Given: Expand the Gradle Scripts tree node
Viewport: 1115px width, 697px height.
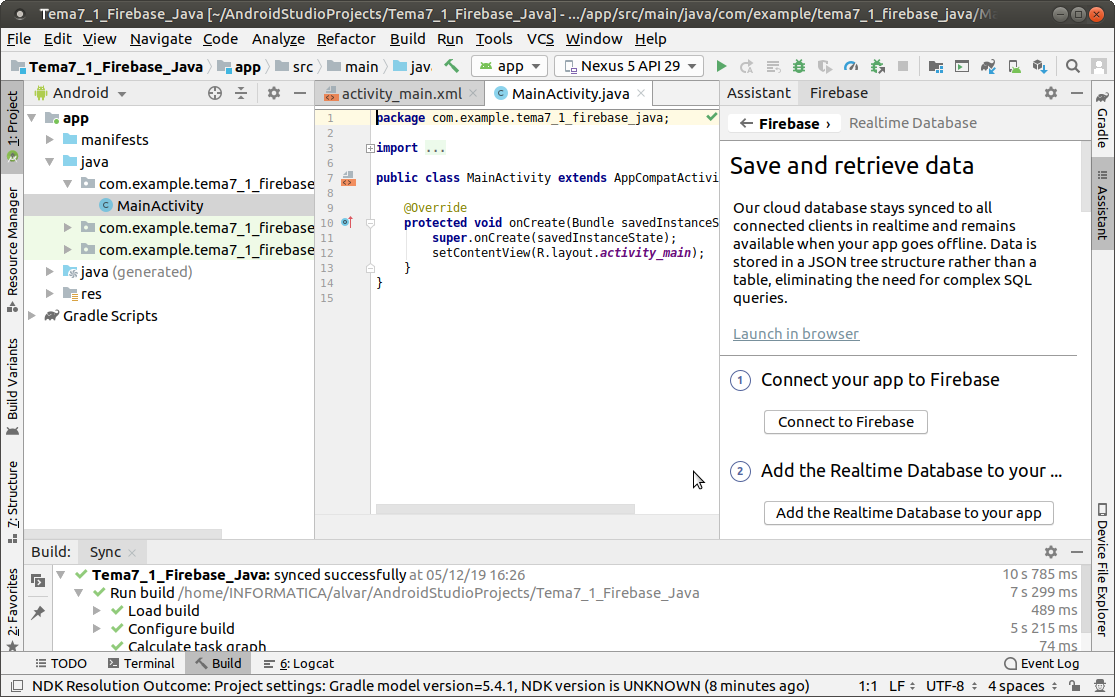Looking at the screenshot, I should pyautogui.click(x=32, y=316).
